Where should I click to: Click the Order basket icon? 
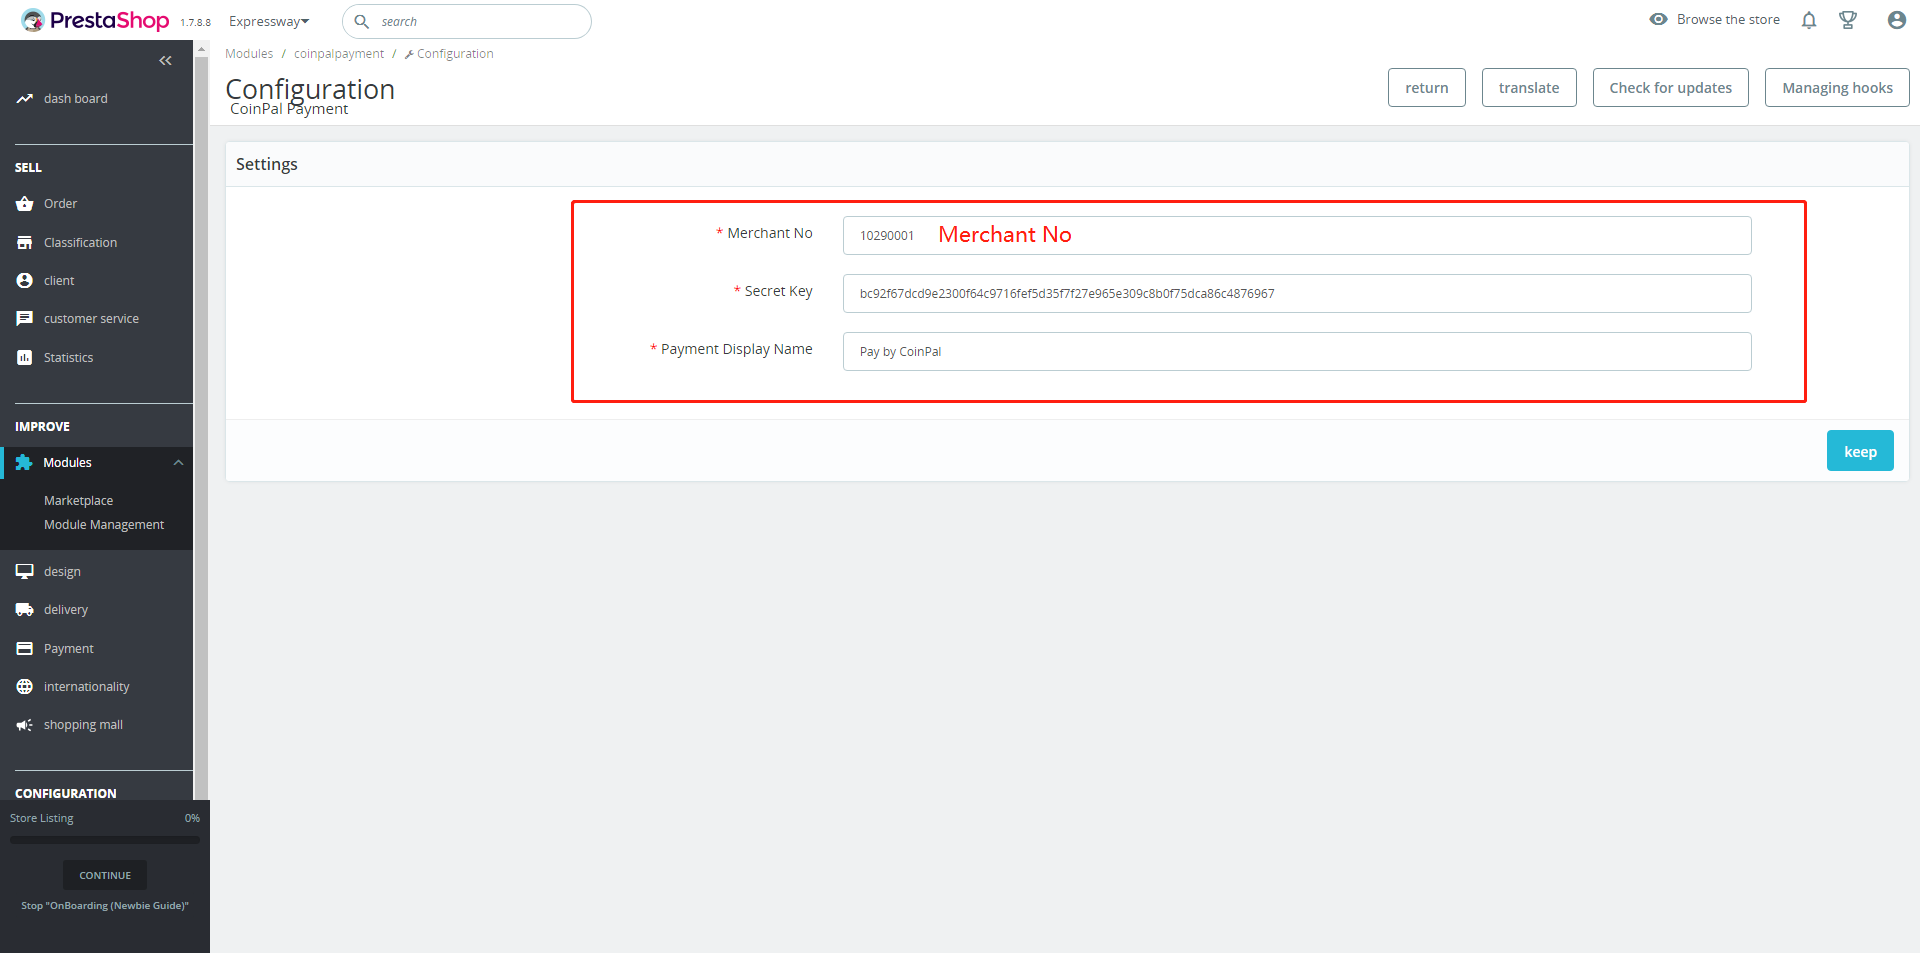[x=25, y=204]
